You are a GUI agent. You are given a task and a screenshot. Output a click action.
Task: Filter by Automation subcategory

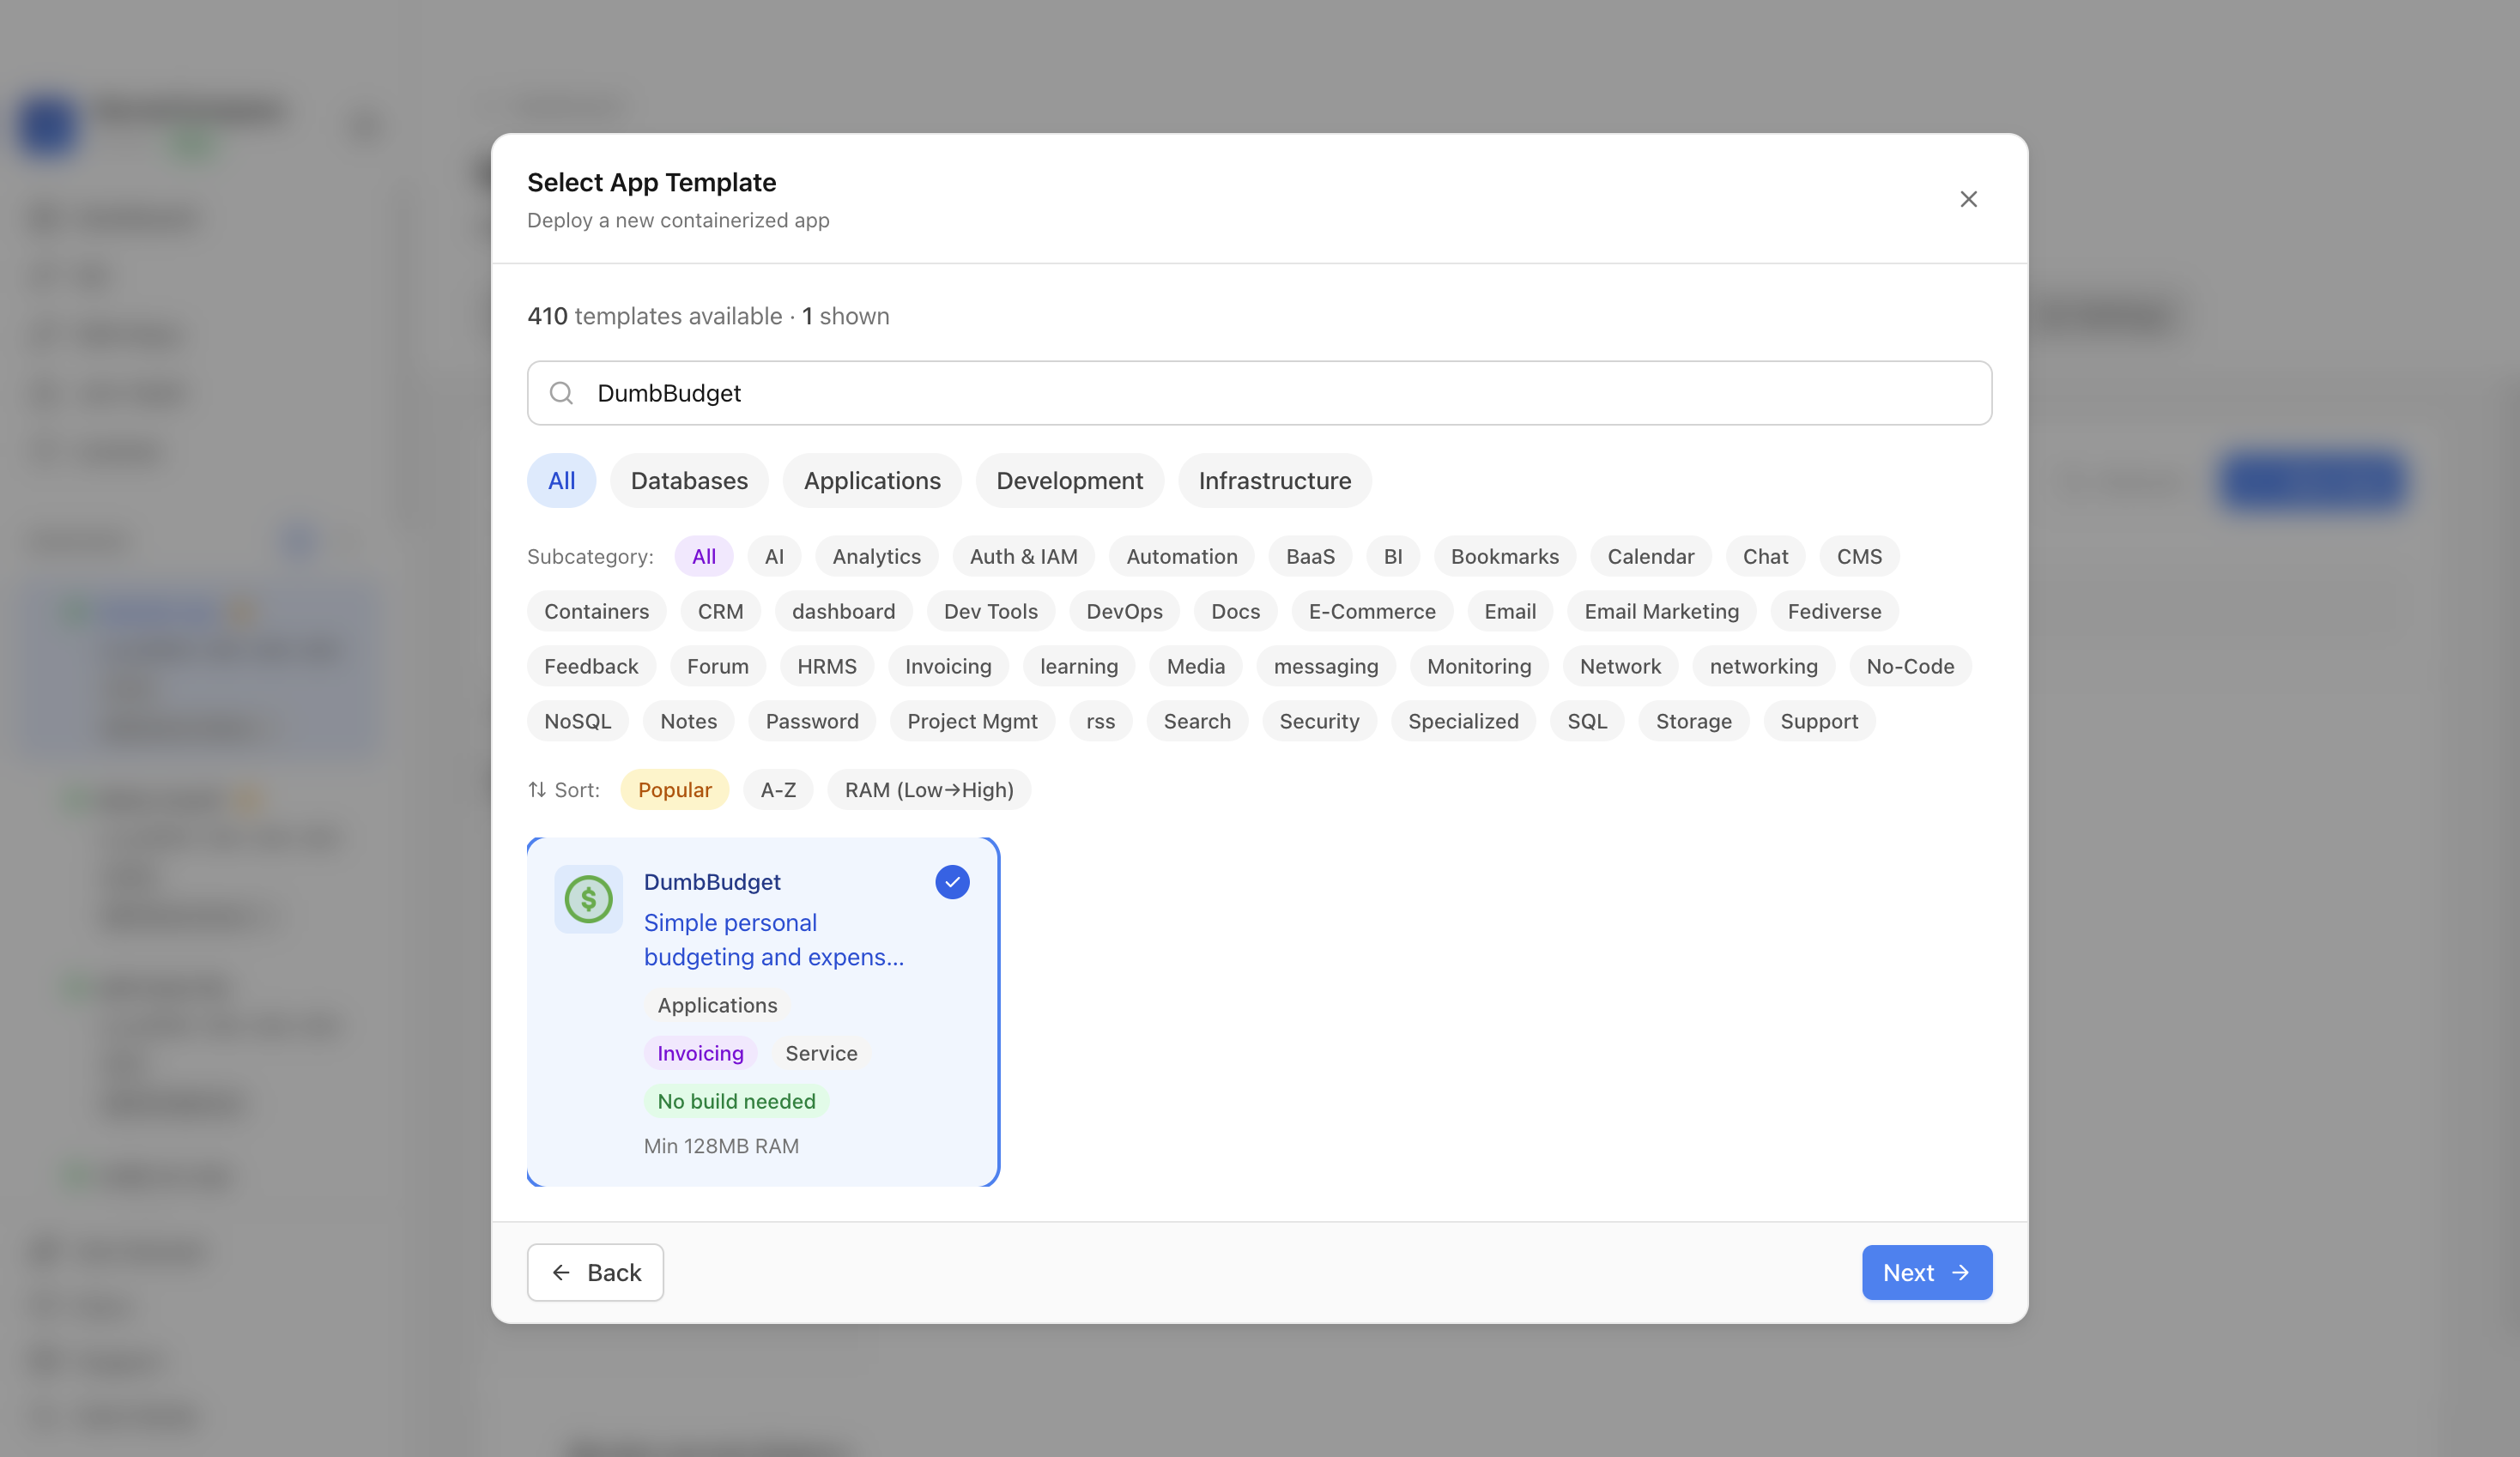point(1181,556)
